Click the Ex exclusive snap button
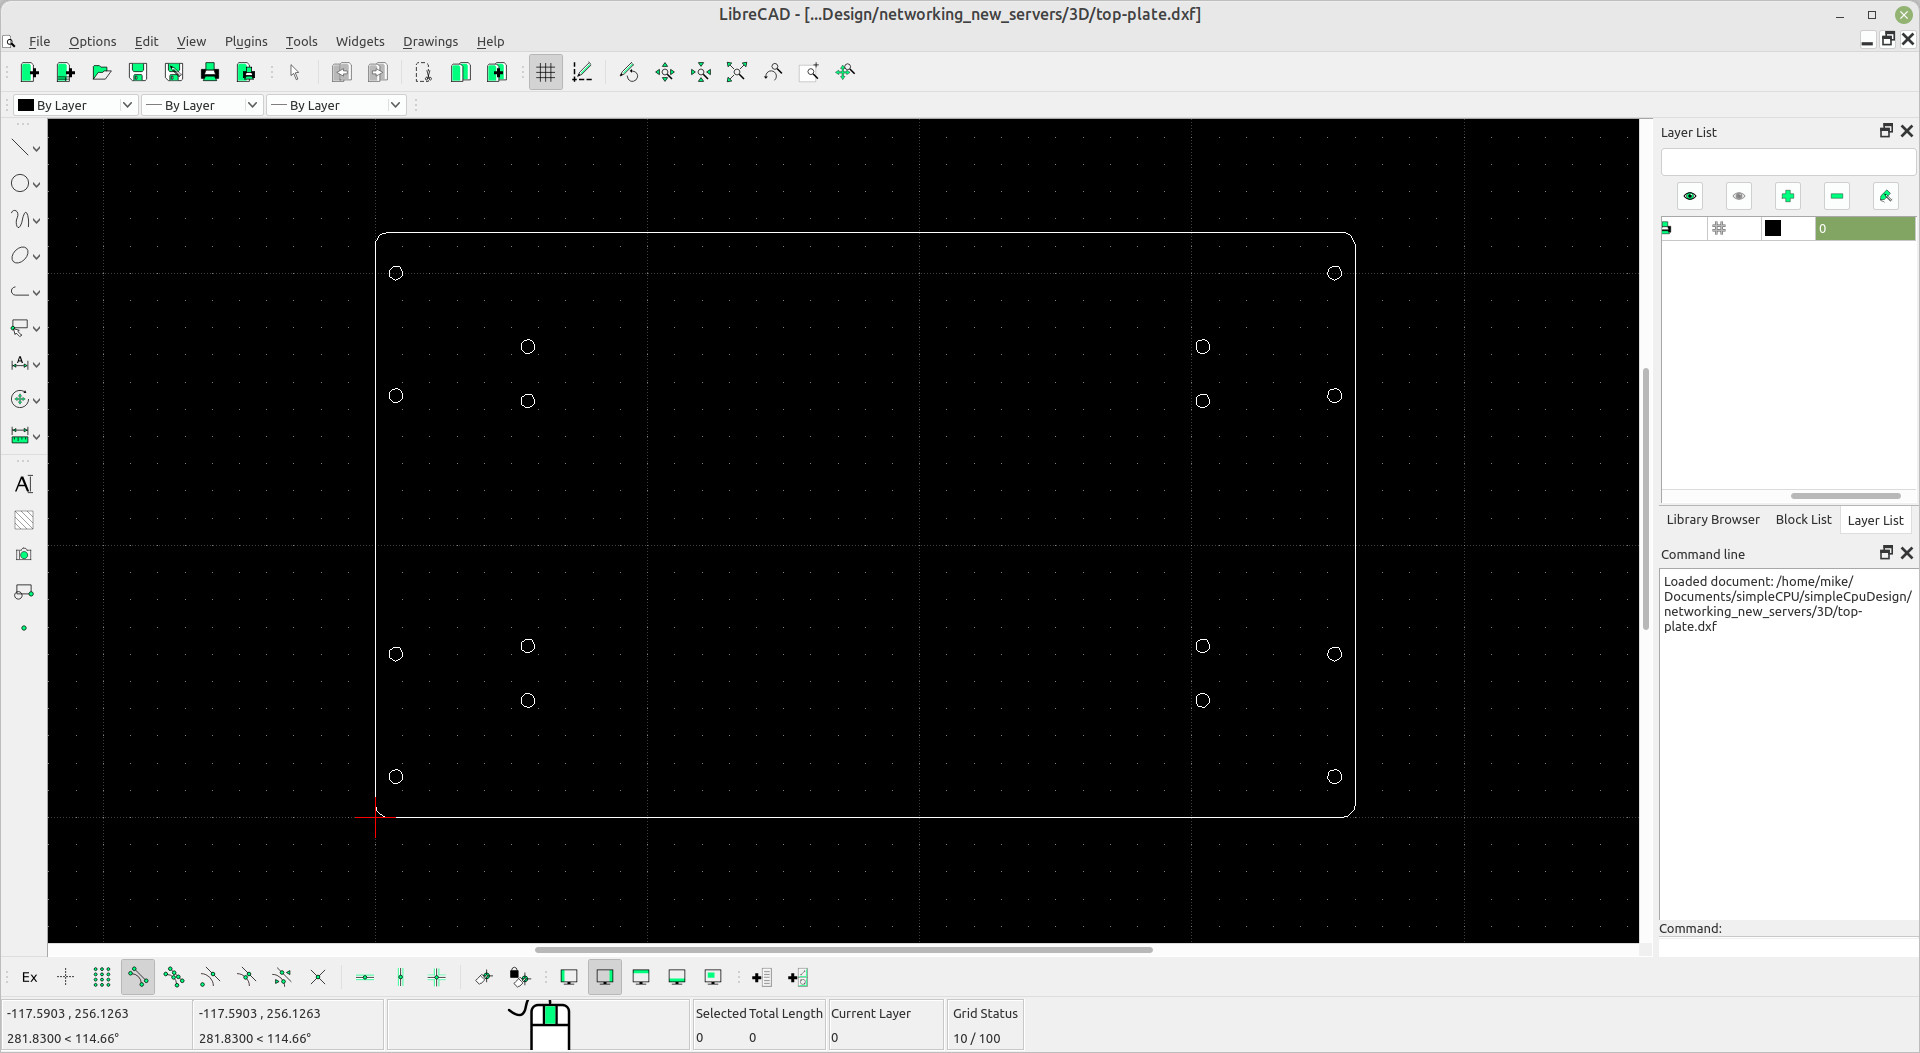 click(x=30, y=977)
